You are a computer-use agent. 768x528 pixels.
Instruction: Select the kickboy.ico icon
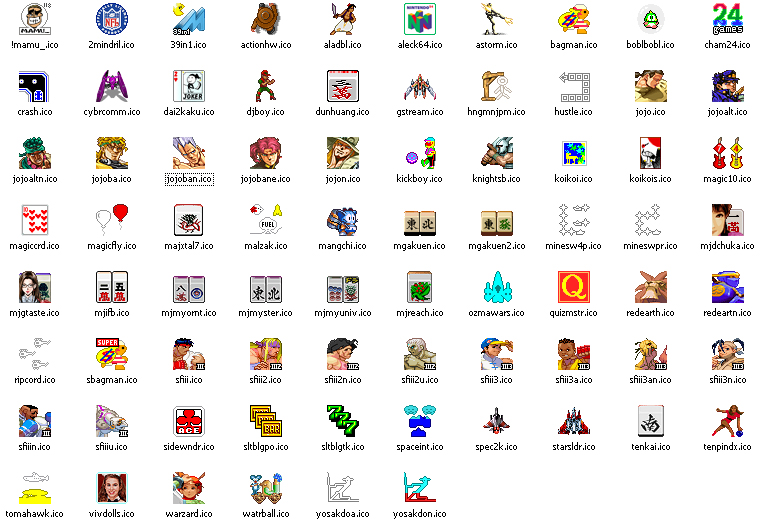click(420, 153)
